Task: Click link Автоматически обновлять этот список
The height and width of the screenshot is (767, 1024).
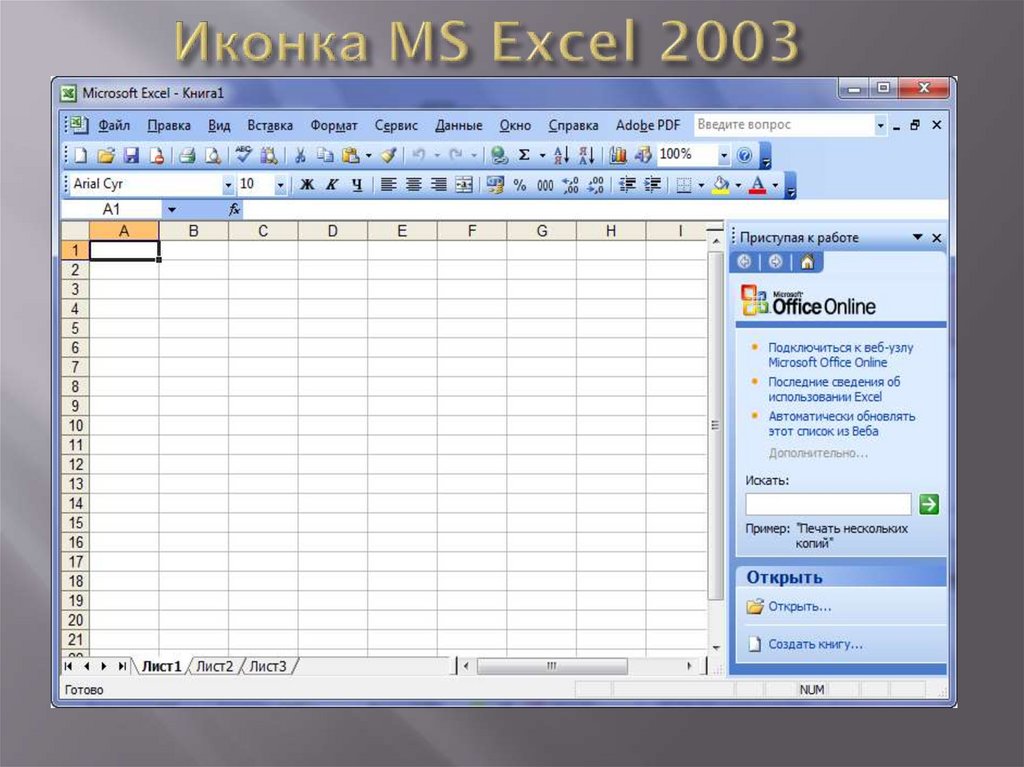Action: pyautogui.click(x=841, y=423)
